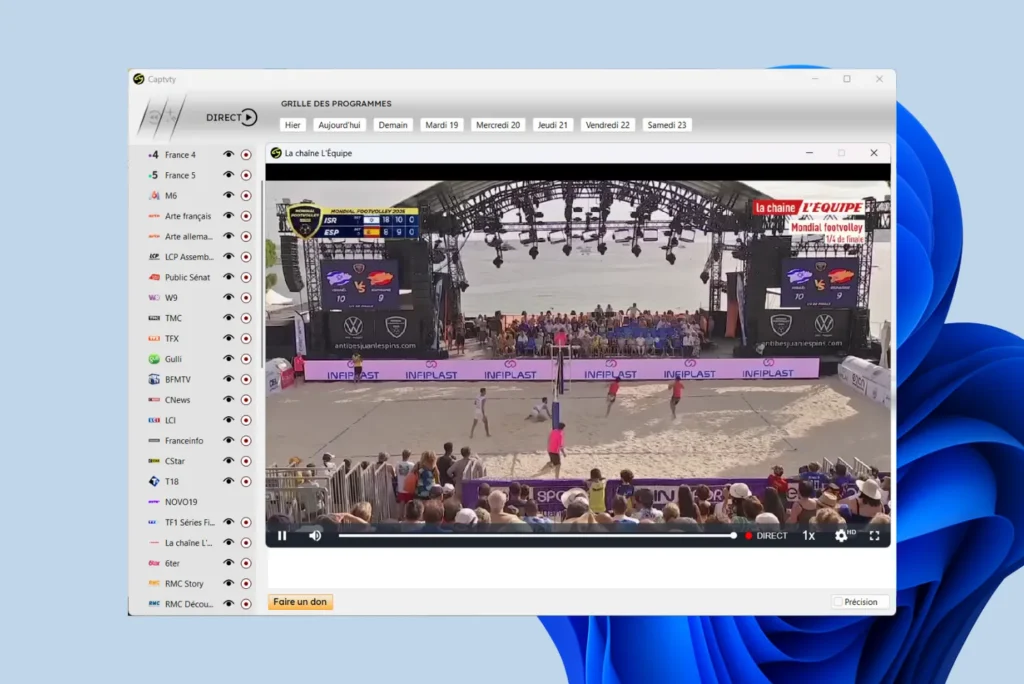Select the Hier schedule tab
The image size is (1024, 684).
coord(293,125)
